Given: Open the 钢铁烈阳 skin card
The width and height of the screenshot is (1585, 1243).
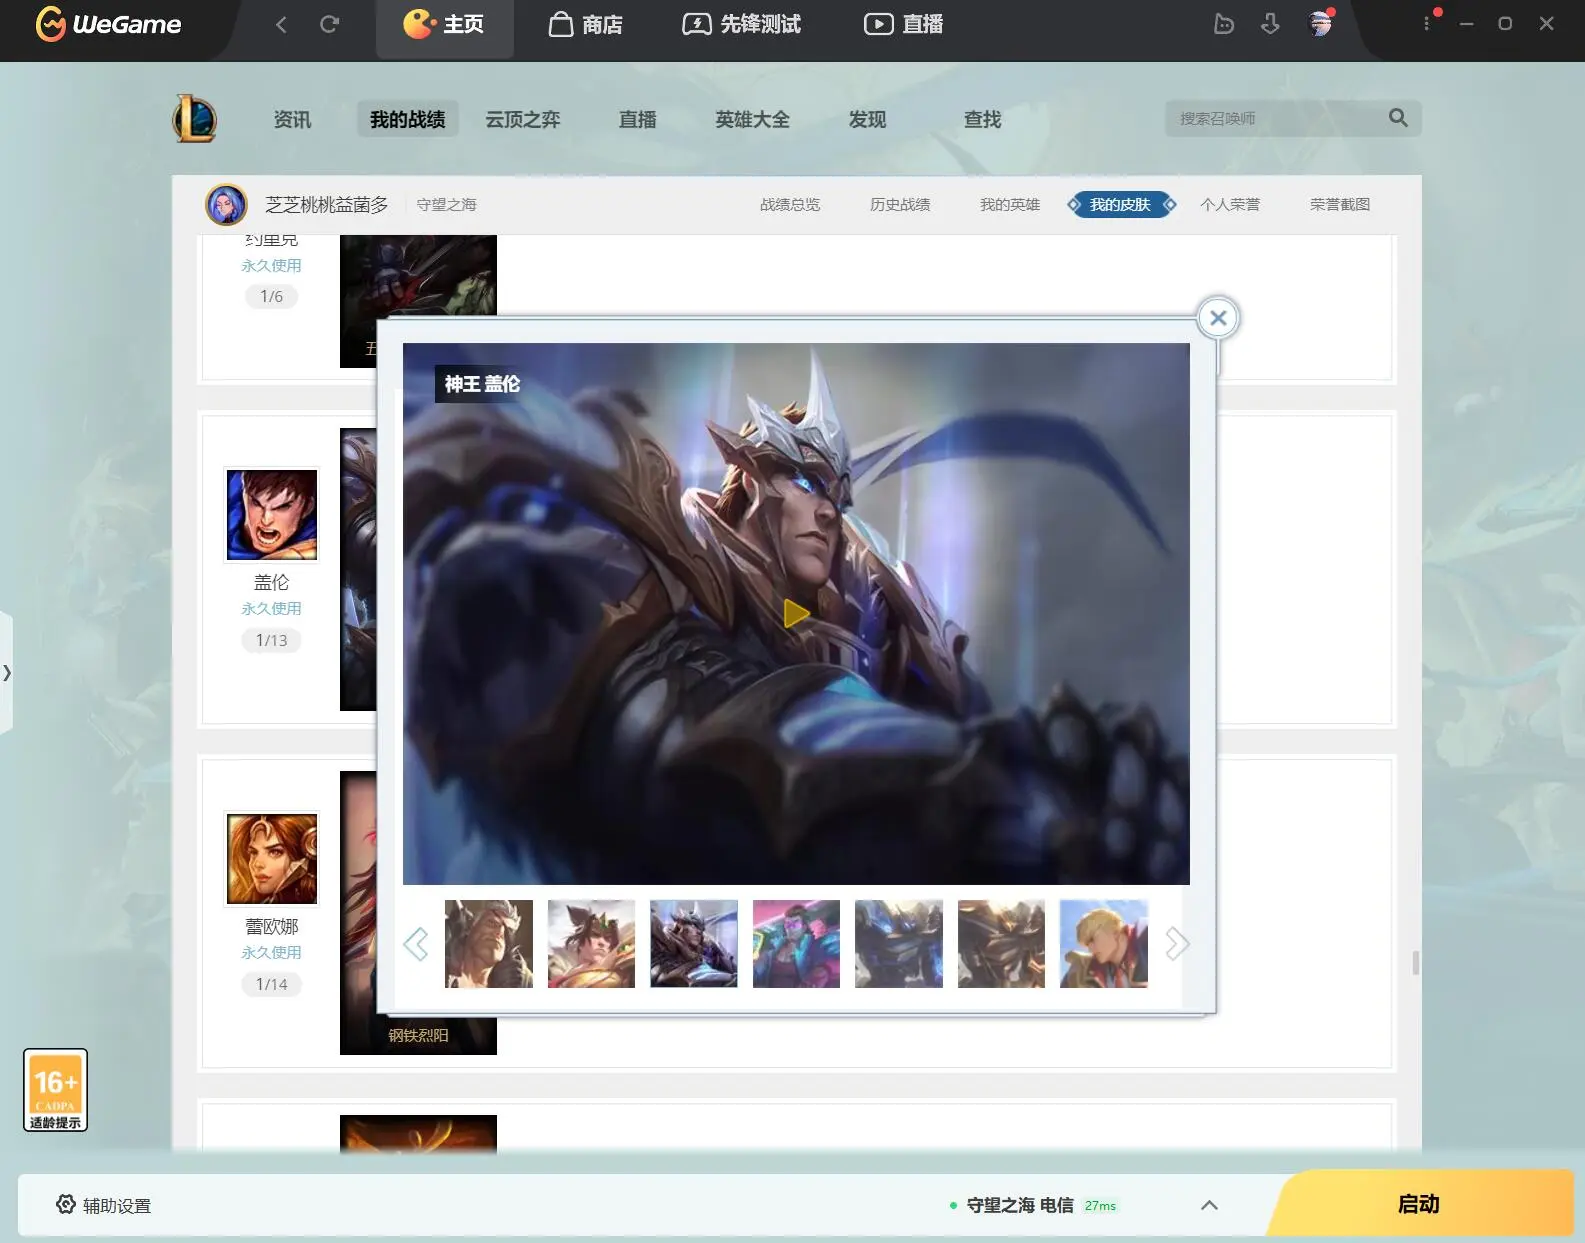Looking at the screenshot, I should coord(418,1034).
